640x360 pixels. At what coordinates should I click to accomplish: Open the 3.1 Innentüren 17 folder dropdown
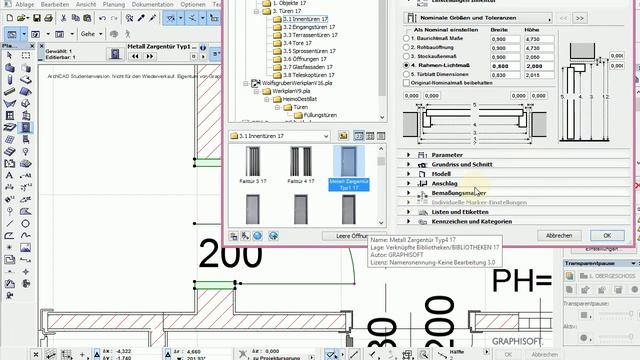tap(279, 136)
